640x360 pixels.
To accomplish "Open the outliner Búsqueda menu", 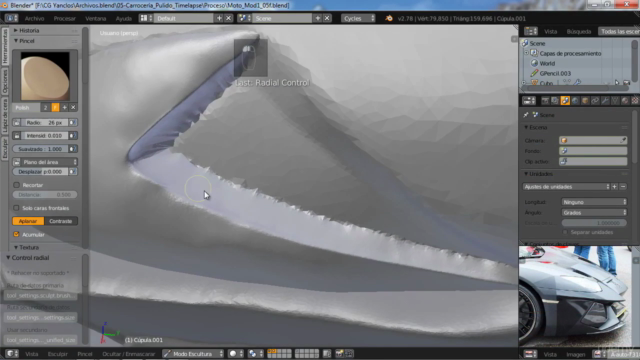I will click(579, 31).
